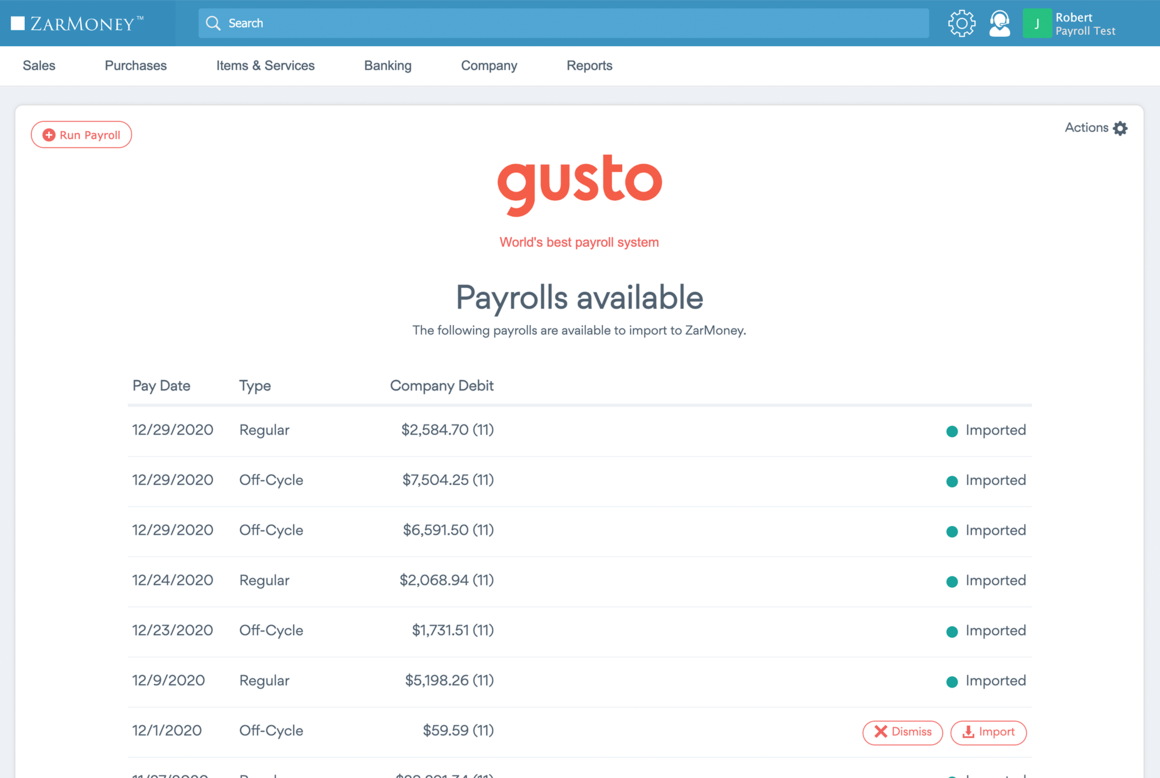Viewport: 1160px width, 778px height.
Task: Click the green J user avatar
Action: coord(1036,23)
